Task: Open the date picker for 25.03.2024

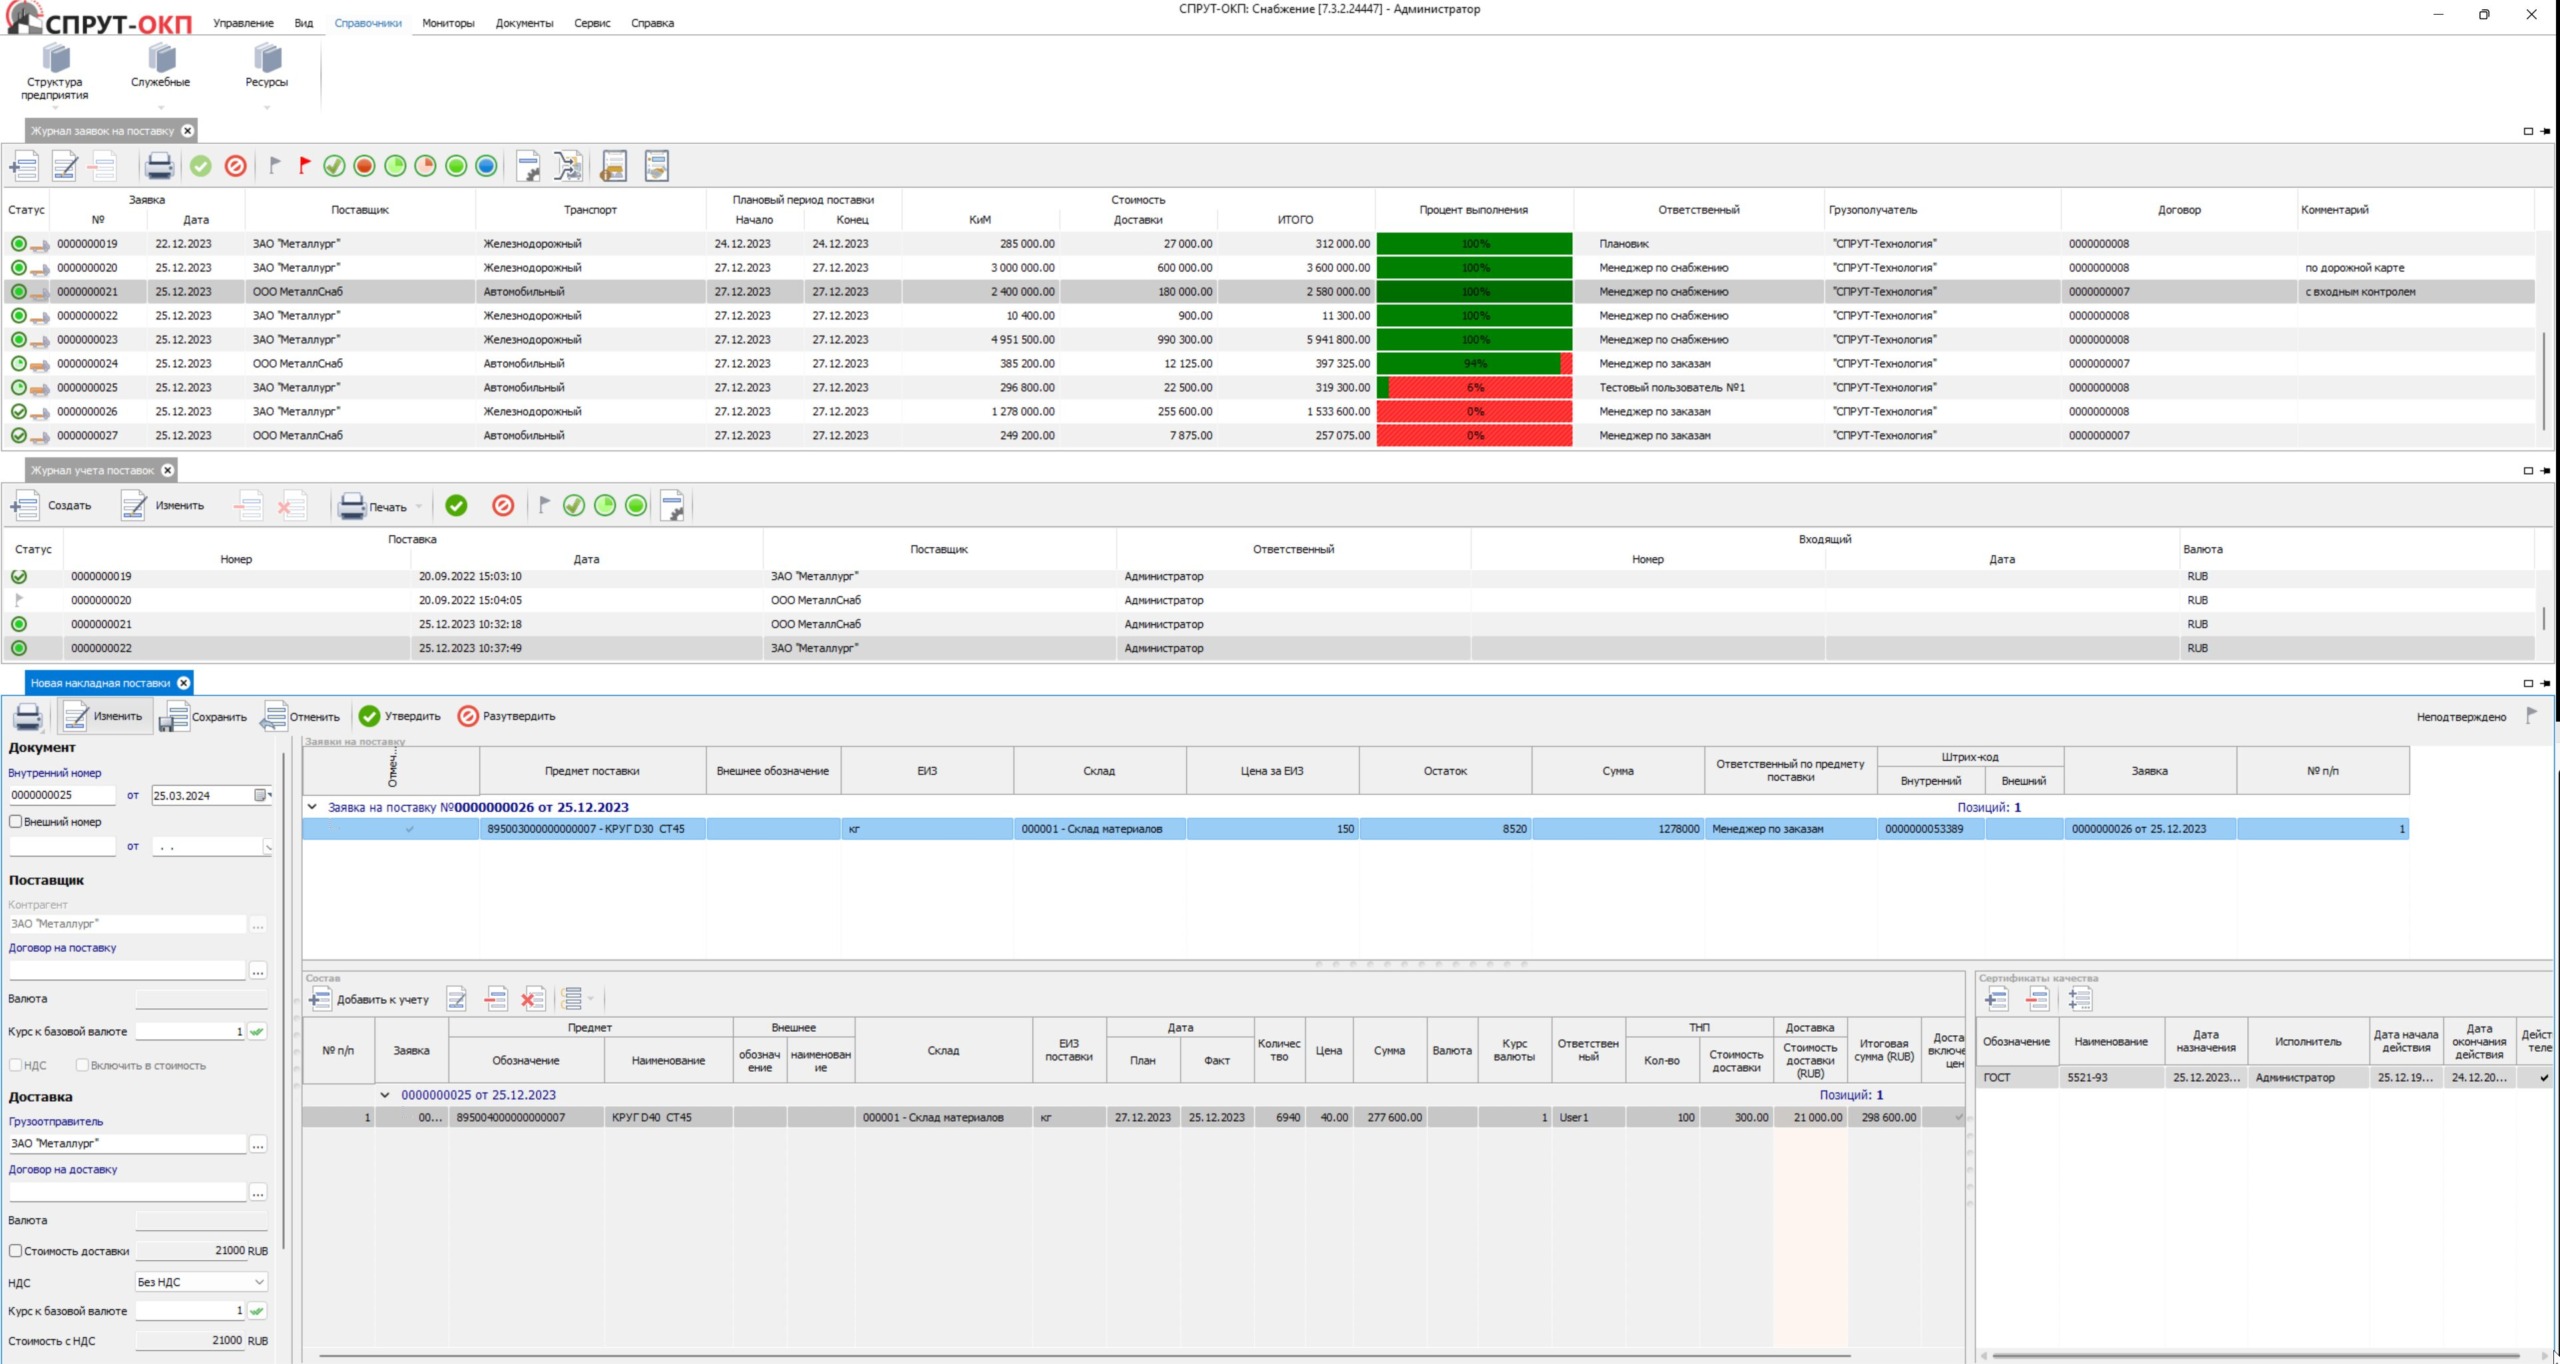Action: click(261, 796)
